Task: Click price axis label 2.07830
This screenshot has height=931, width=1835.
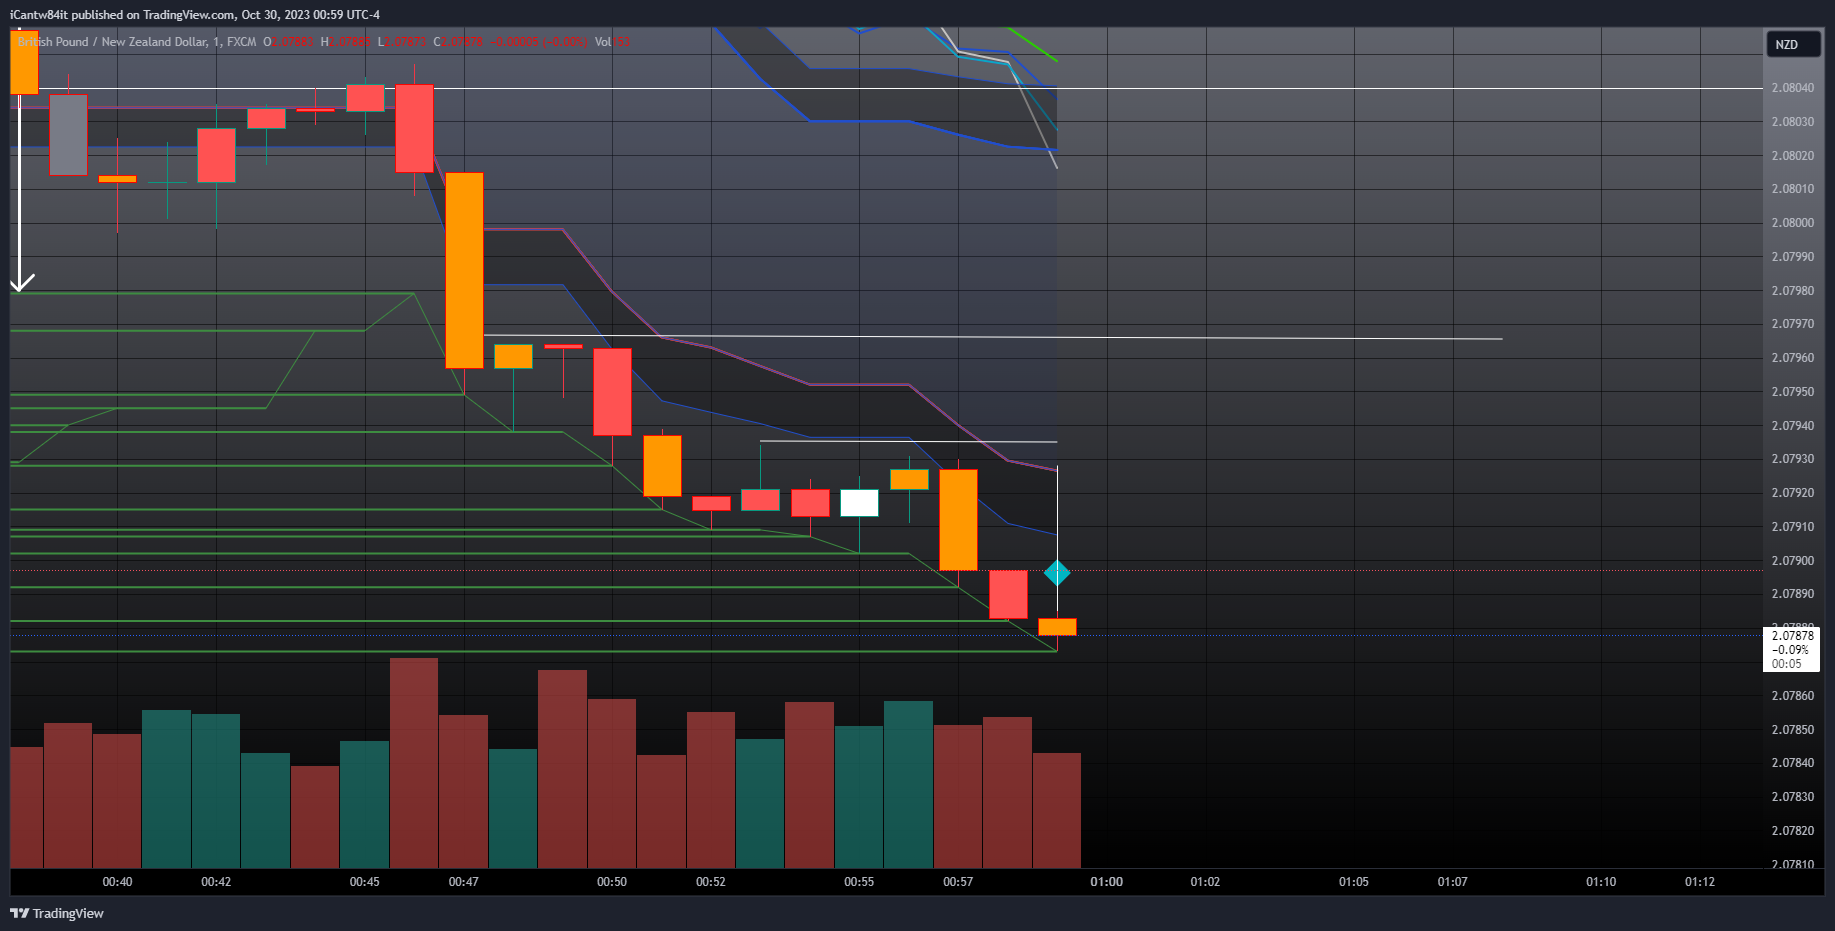Action: 1792,797
